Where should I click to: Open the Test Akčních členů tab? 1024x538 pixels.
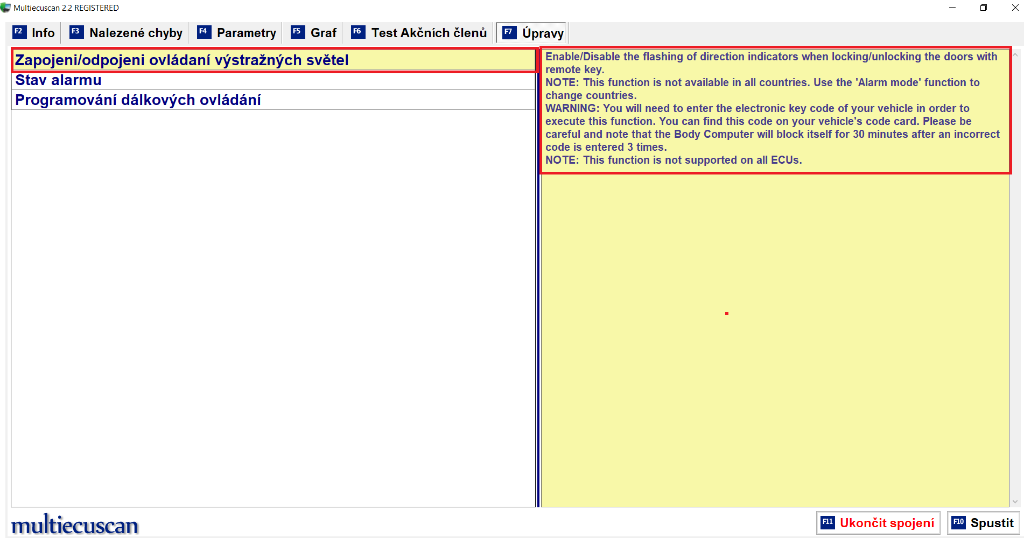pos(428,33)
